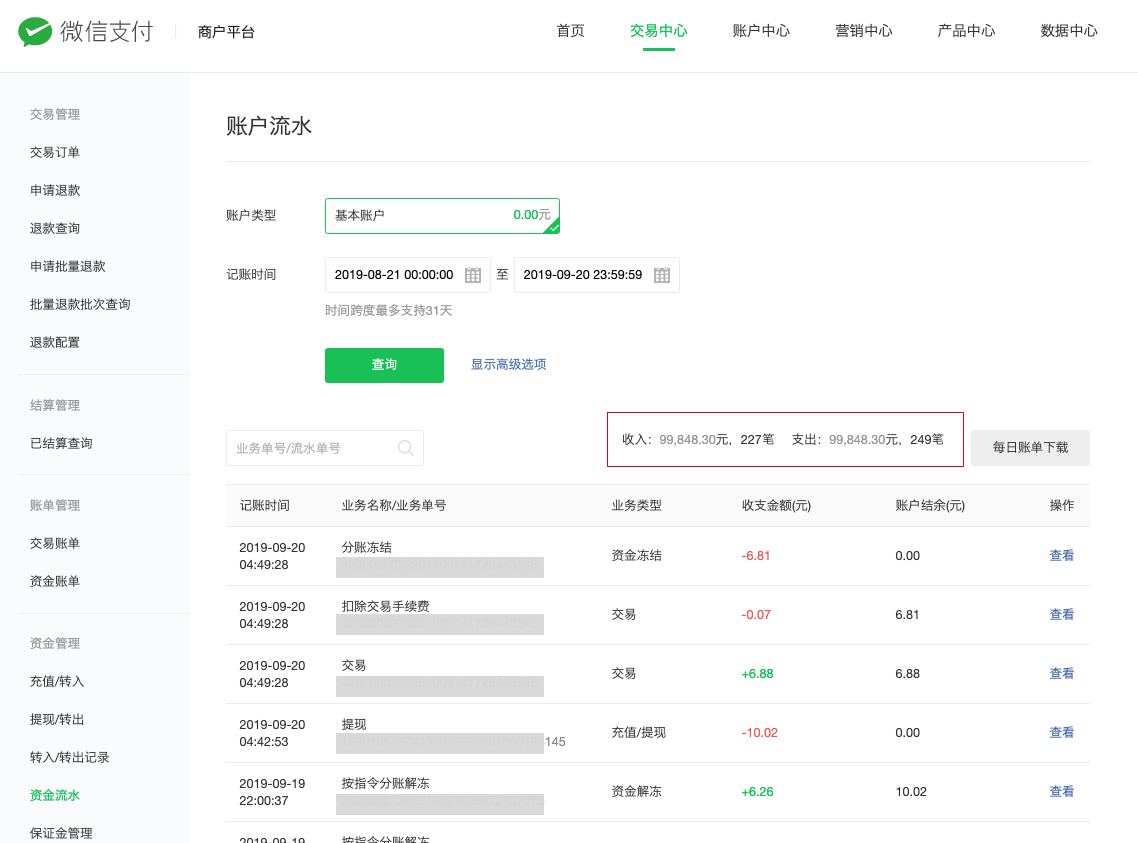Click the +6.88 amount cell
Screen dimensions: 1138x843
(757, 673)
